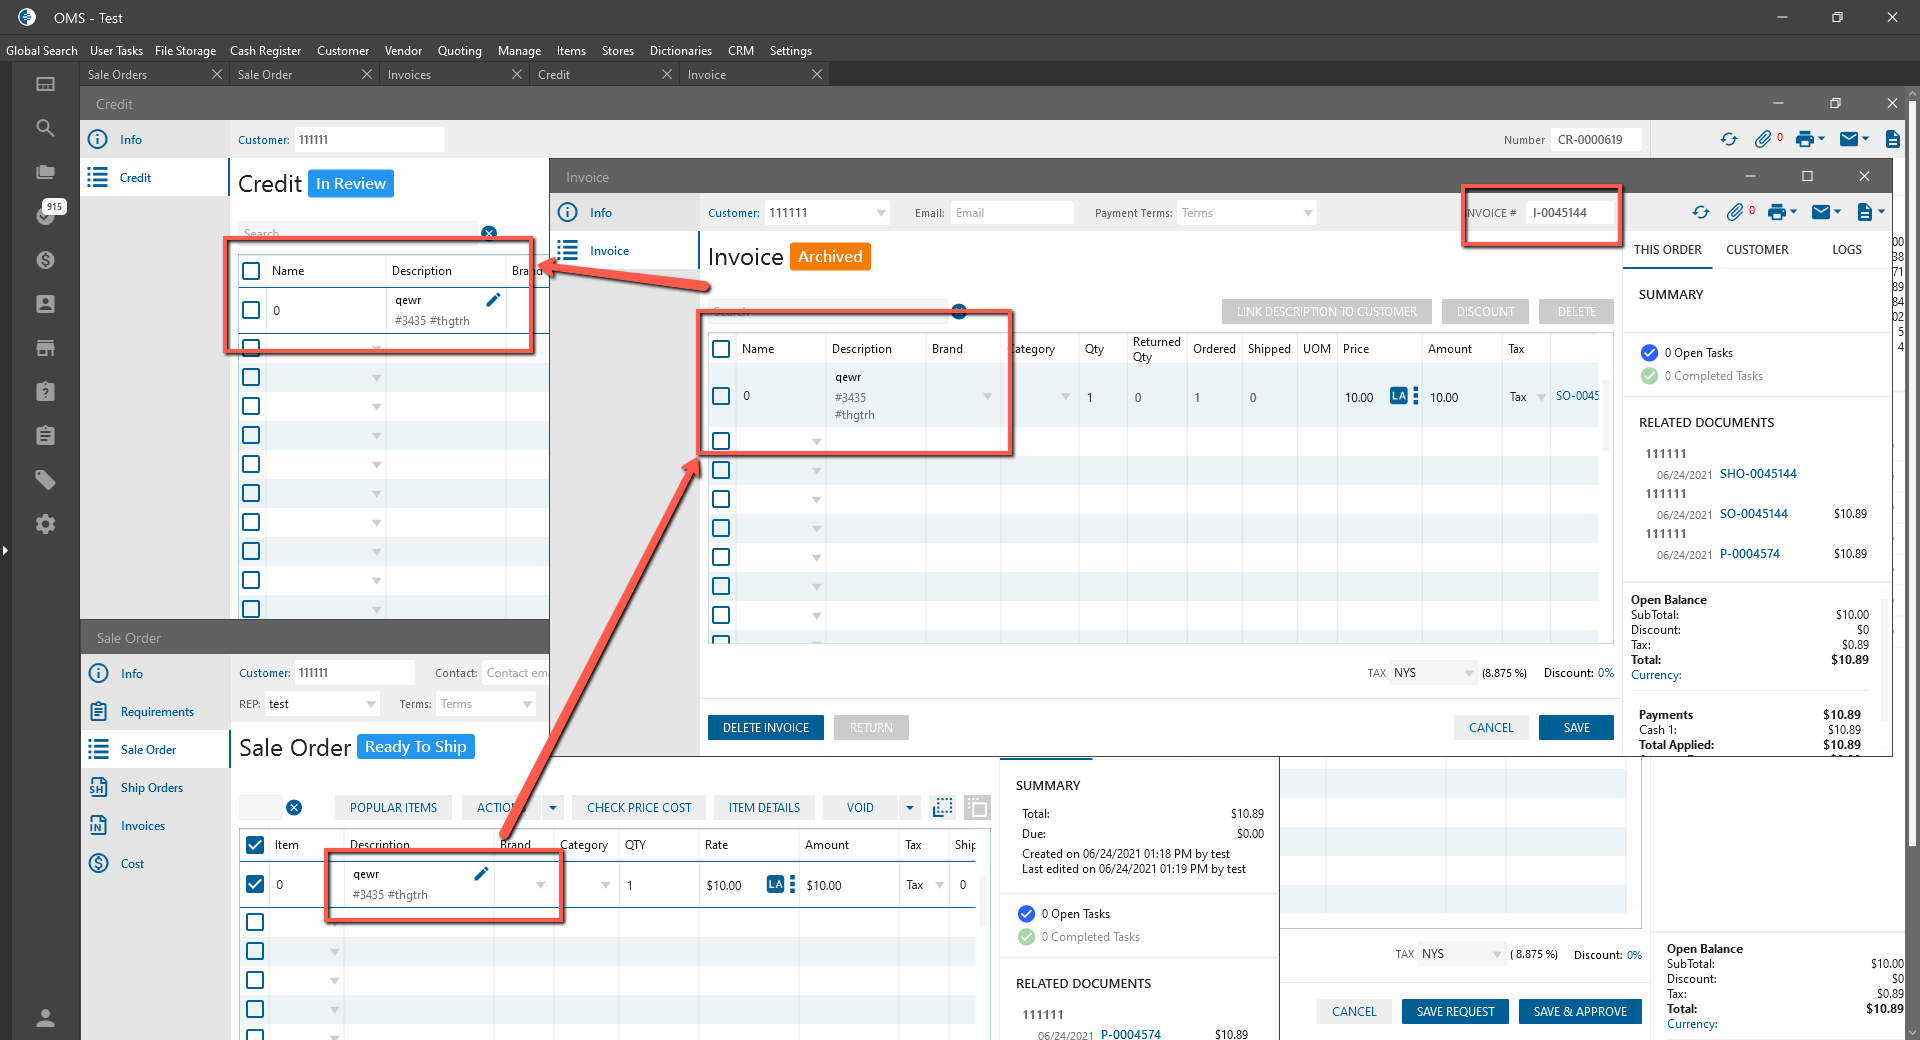The width and height of the screenshot is (1920, 1040).
Task: Click the INVOICE # field with I-0045144
Action: (x=1571, y=213)
